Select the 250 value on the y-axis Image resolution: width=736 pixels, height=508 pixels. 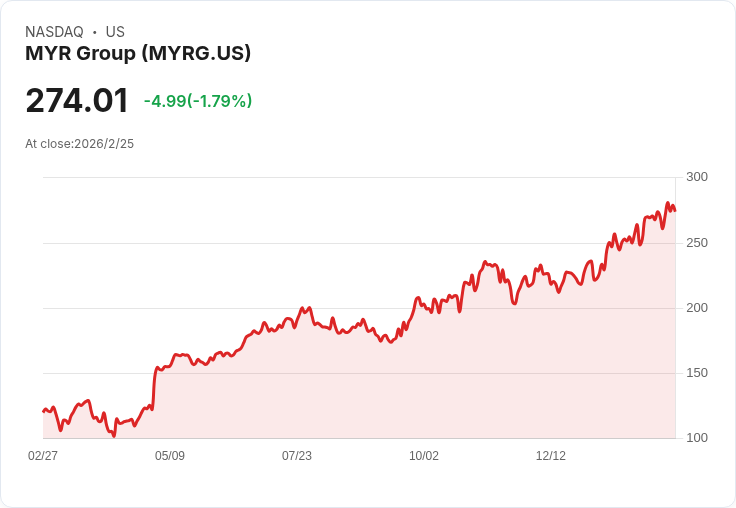[697, 243]
